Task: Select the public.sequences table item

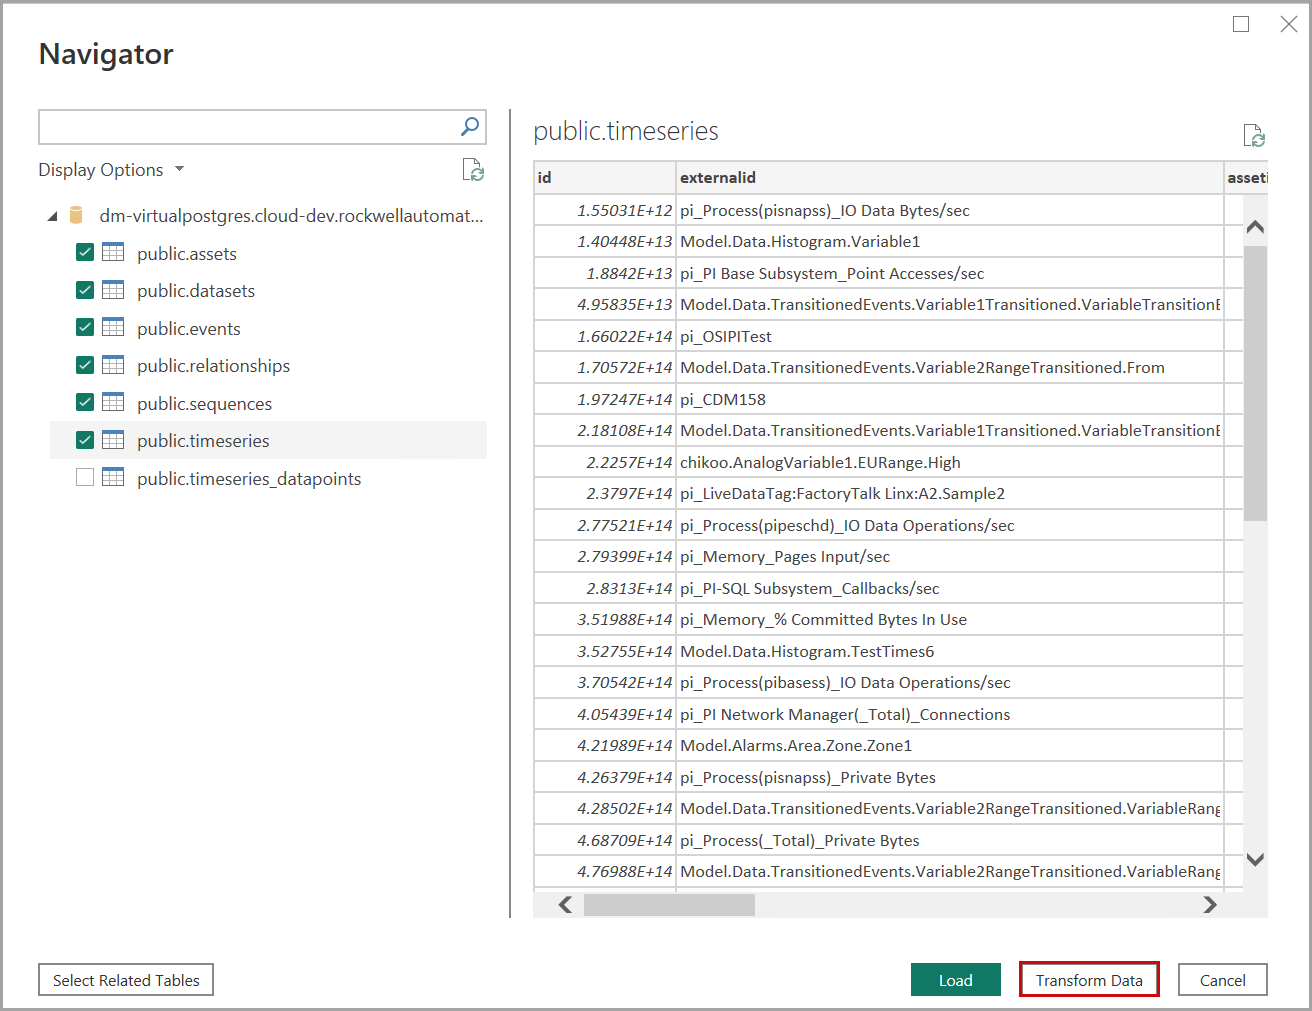Action: tap(204, 404)
